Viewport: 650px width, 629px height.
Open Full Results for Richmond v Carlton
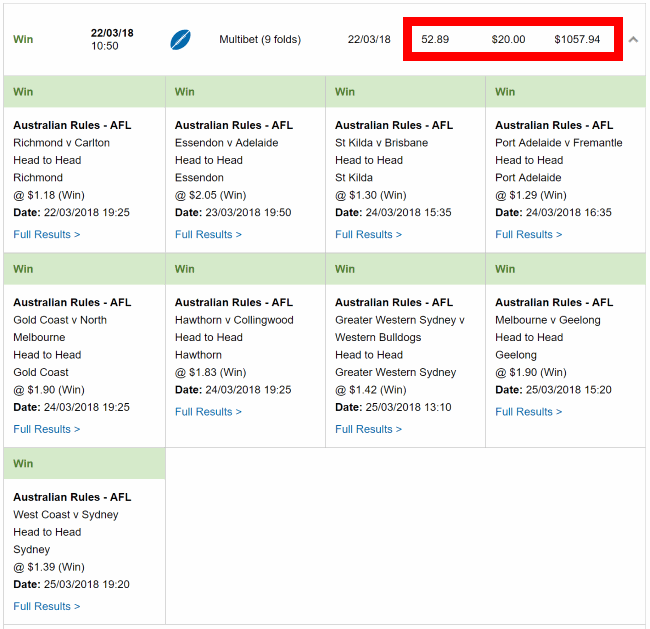click(x=46, y=234)
